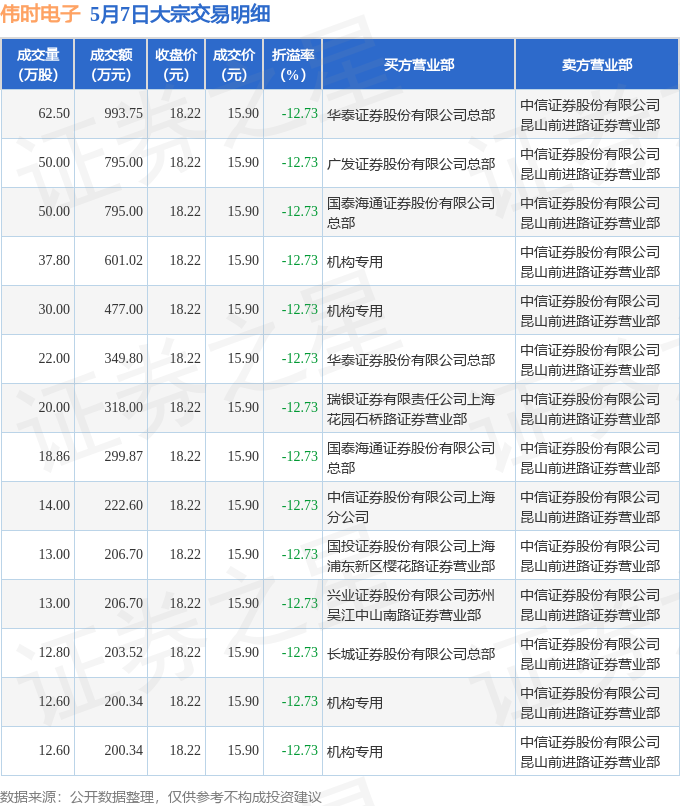
Task: Select the 5月7日大宗交易明细 title text
Action: pos(180,14)
